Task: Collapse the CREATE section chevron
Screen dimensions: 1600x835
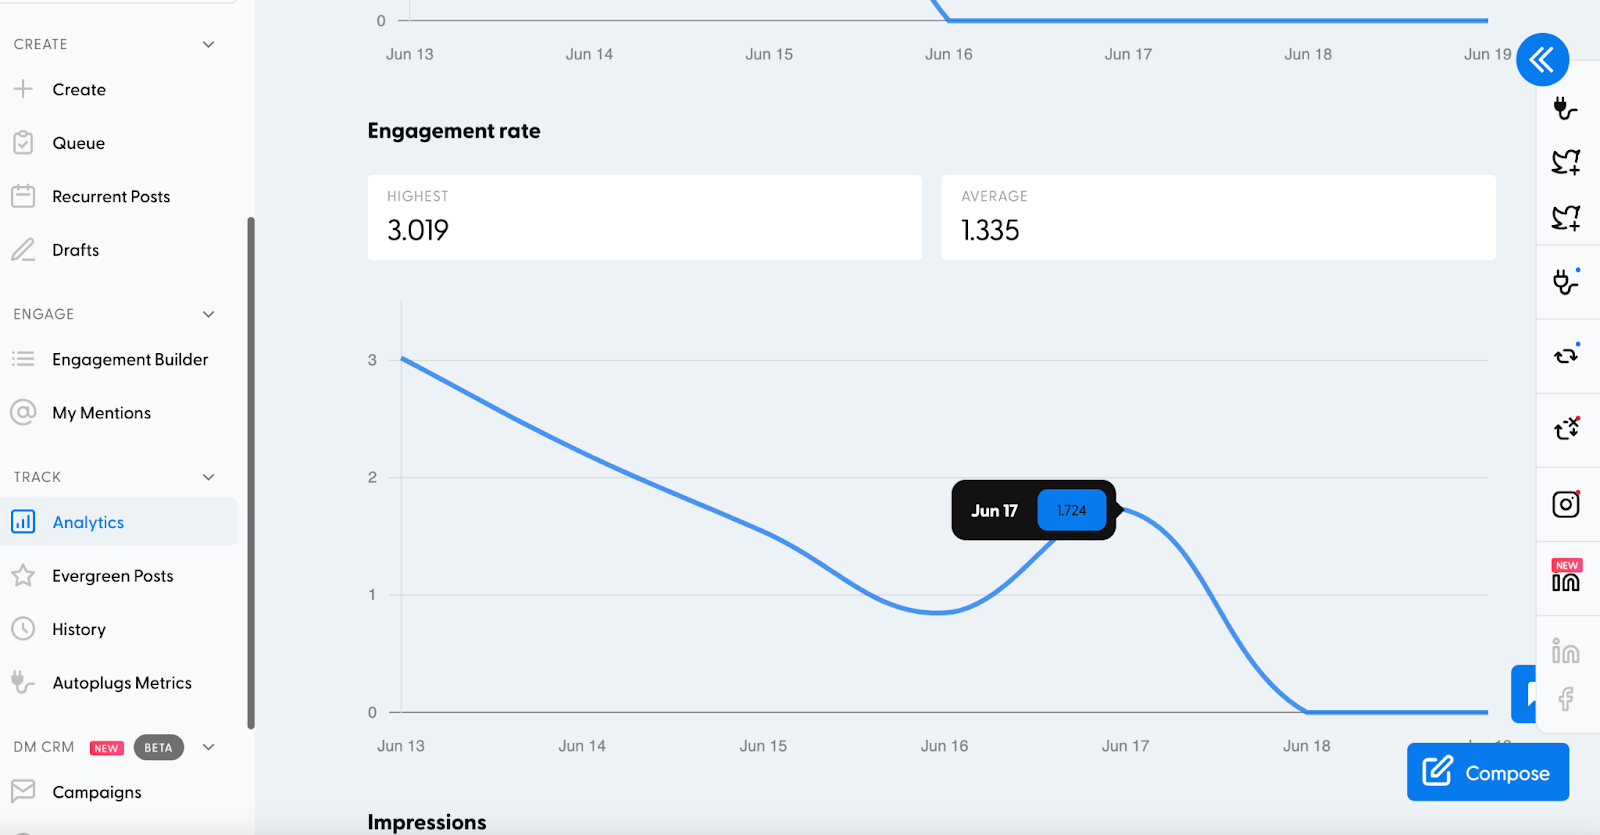Action: coord(208,44)
